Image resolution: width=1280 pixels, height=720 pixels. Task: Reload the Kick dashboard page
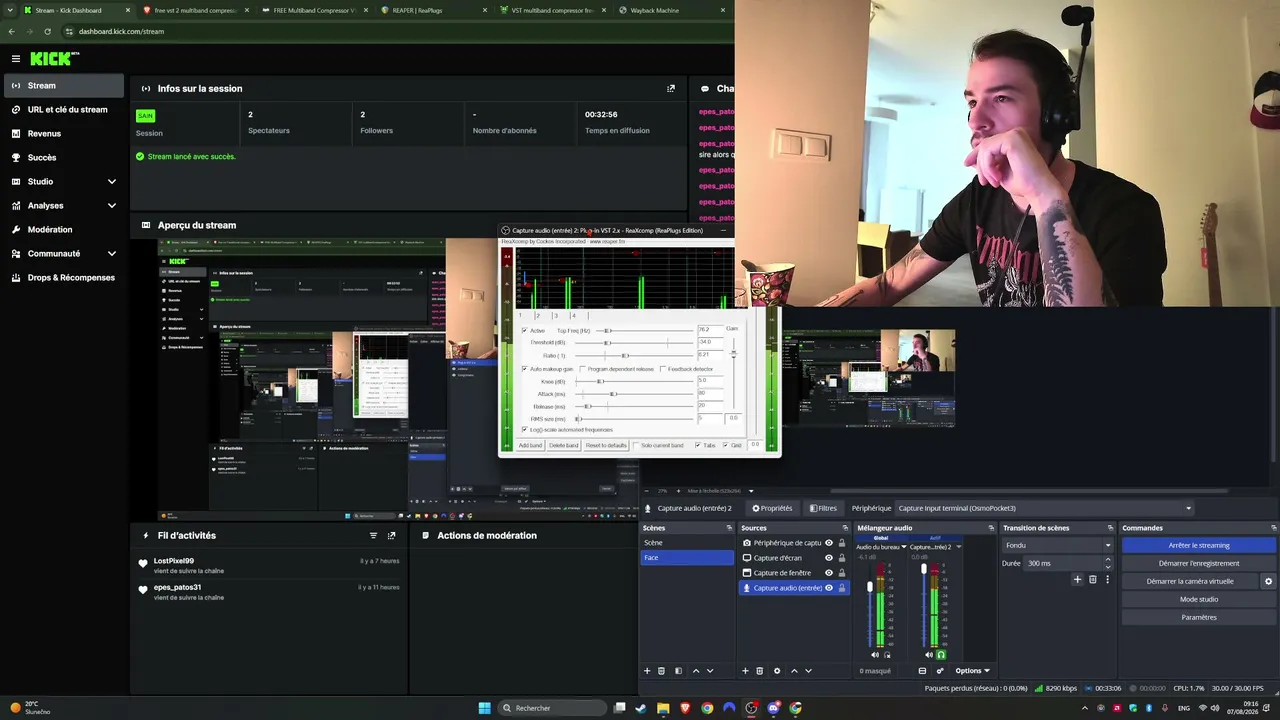coord(47,31)
